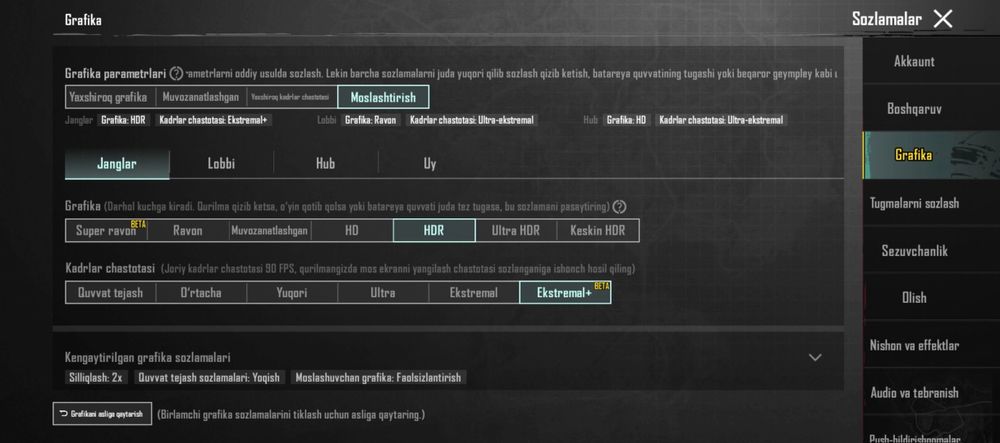Click 'Silliqlash: 2x' tag
The image size is (1000, 443).
point(96,377)
